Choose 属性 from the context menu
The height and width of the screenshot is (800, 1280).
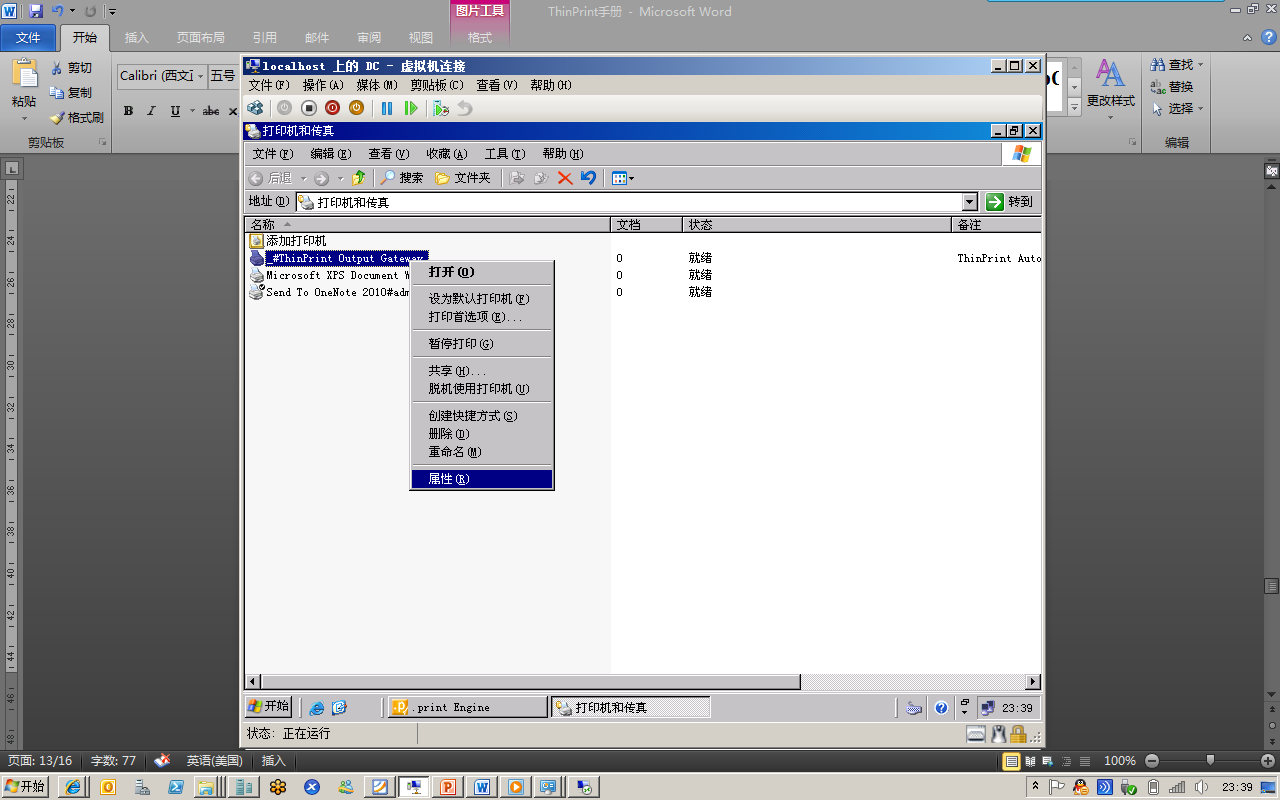coord(482,479)
